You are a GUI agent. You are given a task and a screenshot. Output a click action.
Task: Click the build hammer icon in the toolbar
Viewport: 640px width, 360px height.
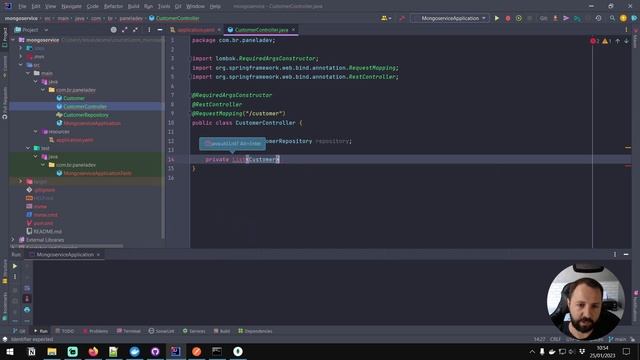[x=402, y=18]
